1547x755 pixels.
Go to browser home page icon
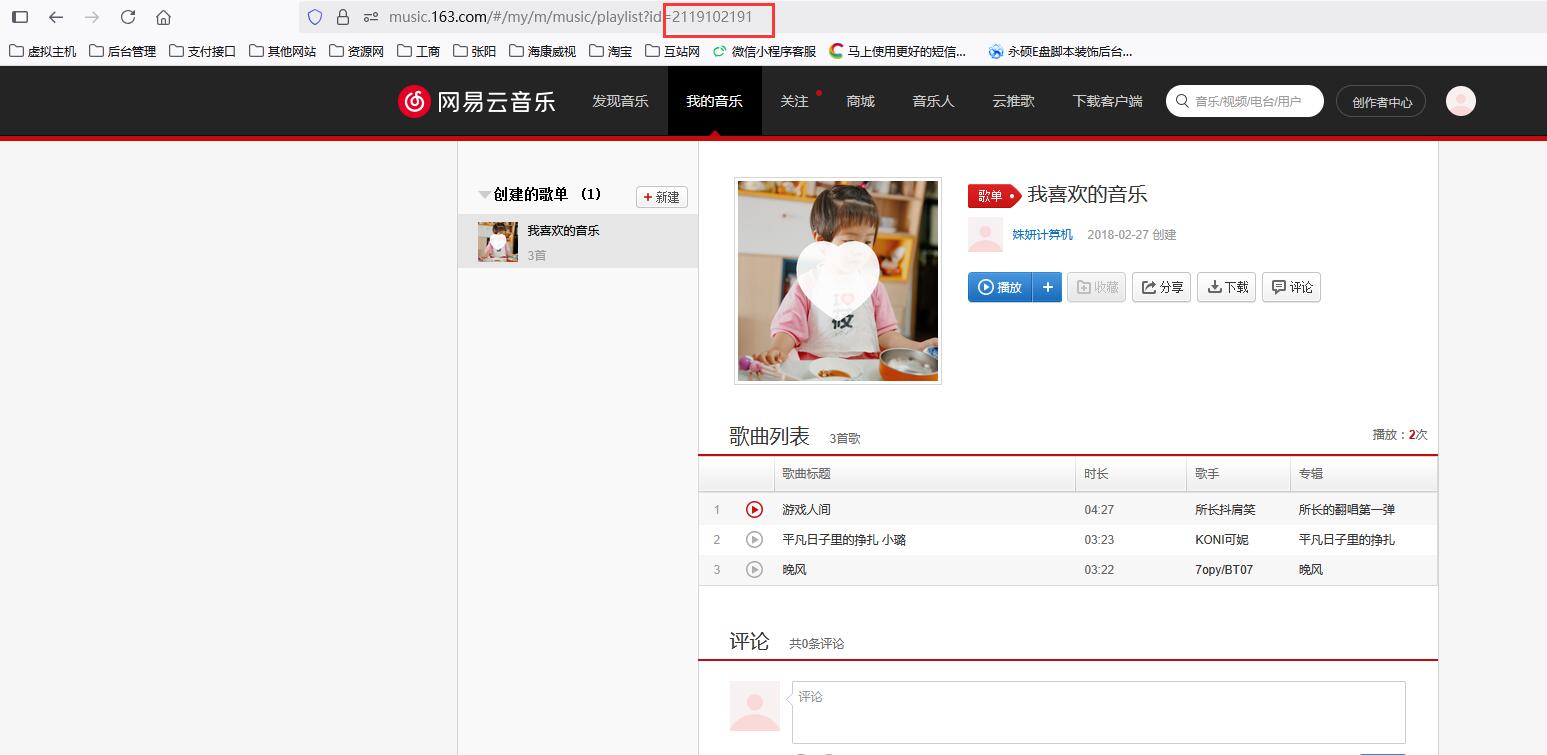164,17
